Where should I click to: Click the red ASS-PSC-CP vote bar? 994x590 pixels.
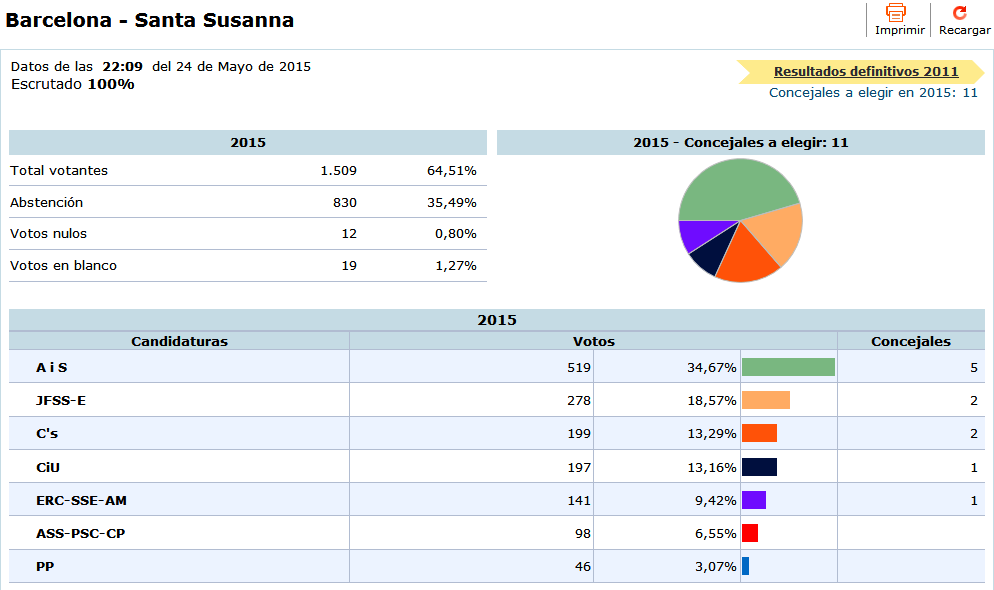(749, 533)
